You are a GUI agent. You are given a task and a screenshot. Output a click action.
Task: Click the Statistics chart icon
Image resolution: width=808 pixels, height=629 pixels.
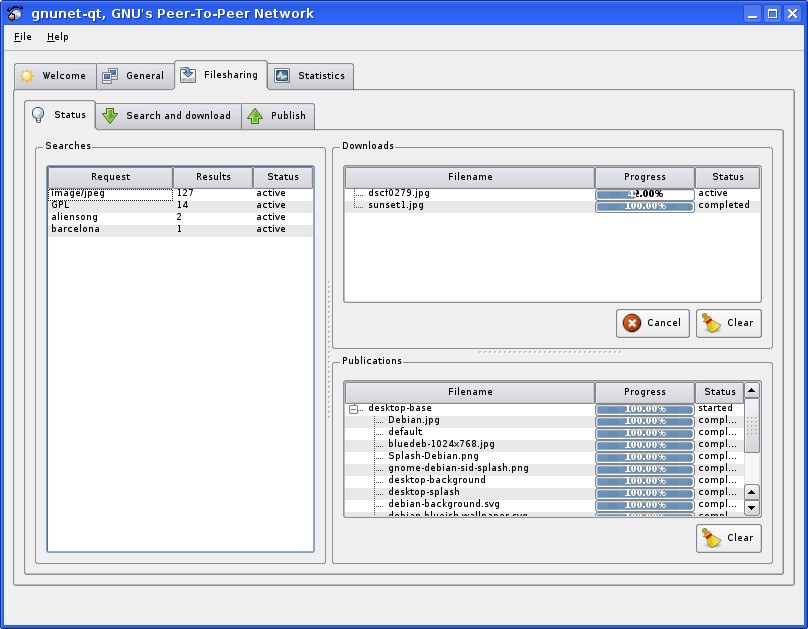(x=282, y=76)
